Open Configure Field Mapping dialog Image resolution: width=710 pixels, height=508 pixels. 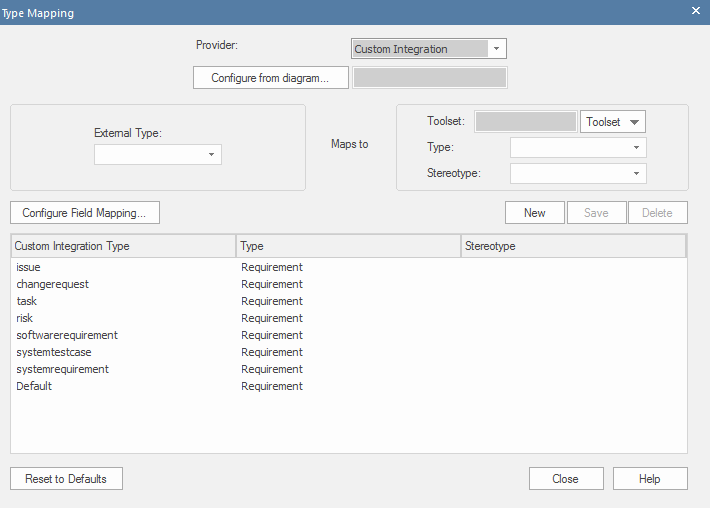[x=85, y=213]
